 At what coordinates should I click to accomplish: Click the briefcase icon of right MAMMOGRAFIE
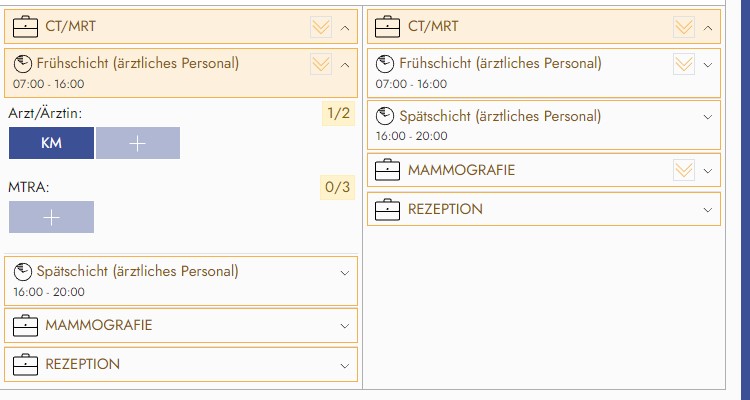(388, 170)
